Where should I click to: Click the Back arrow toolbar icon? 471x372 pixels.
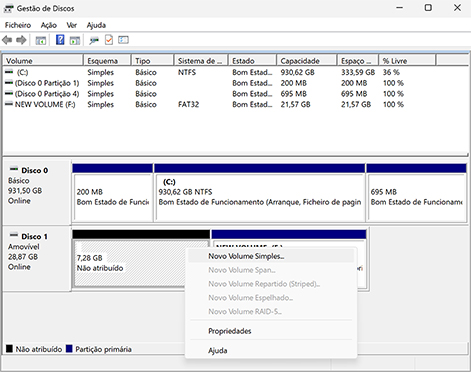(x=7, y=40)
